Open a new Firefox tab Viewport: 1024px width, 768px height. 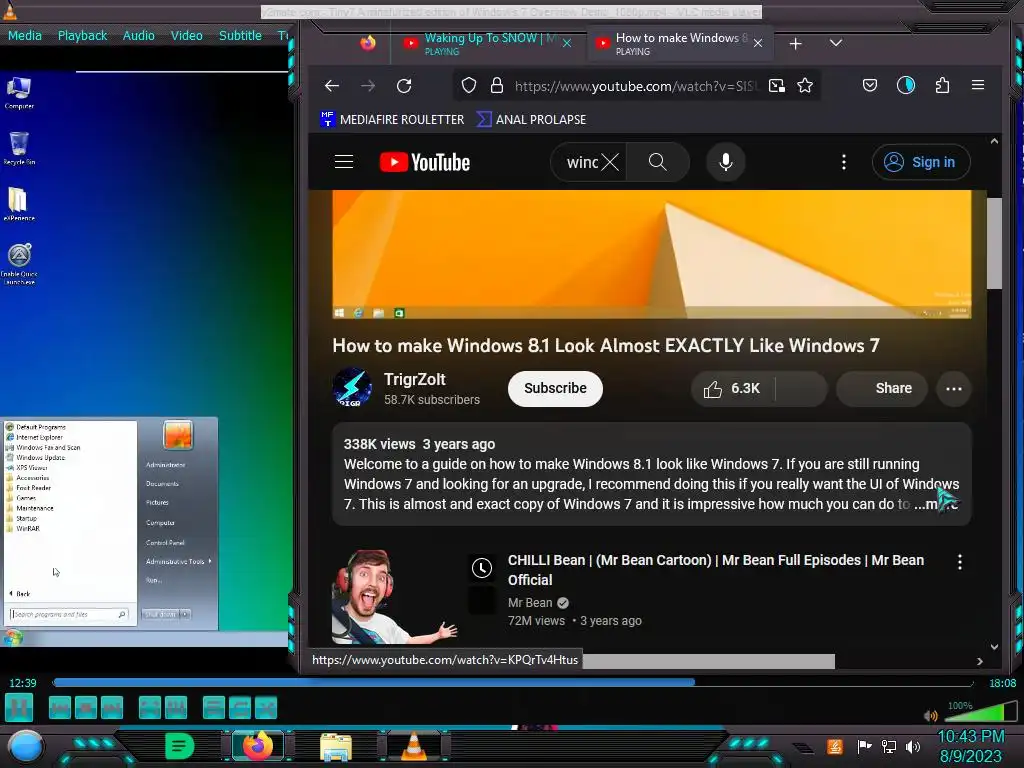pyautogui.click(x=795, y=44)
